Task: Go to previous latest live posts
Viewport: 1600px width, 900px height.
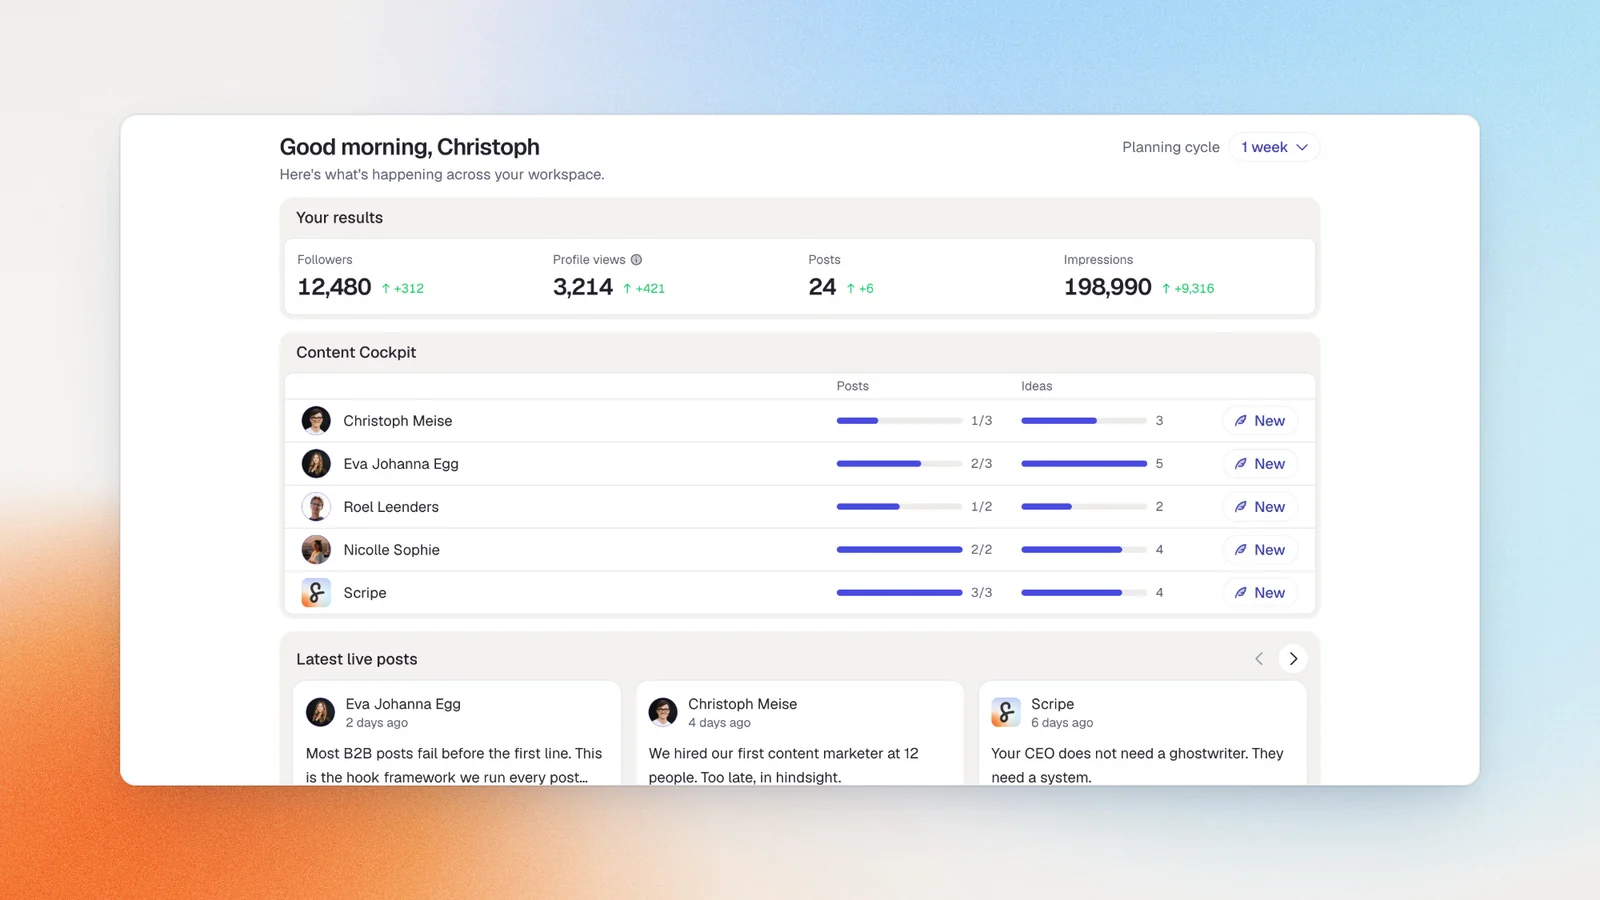Action: (1259, 659)
